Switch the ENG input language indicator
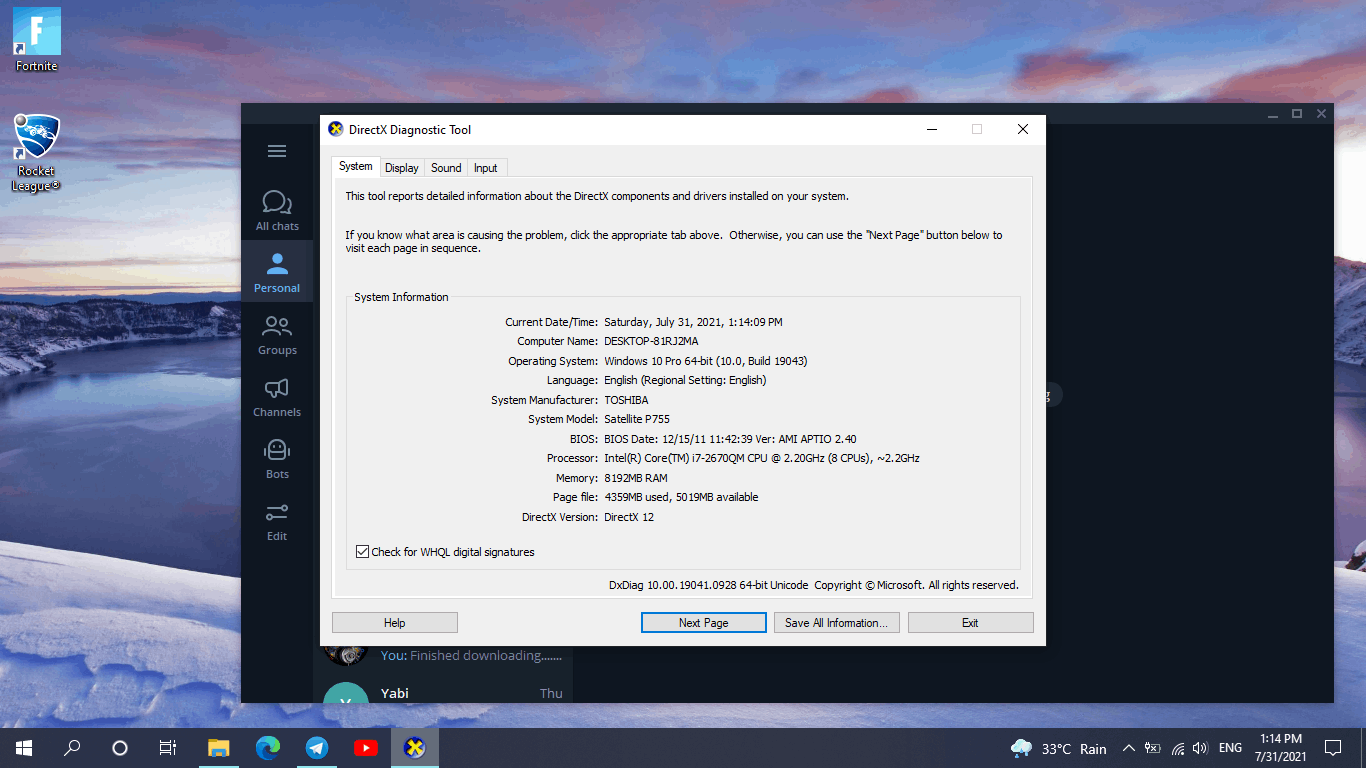This screenshot has height=768, width=1366. (x=1231, y=748)
